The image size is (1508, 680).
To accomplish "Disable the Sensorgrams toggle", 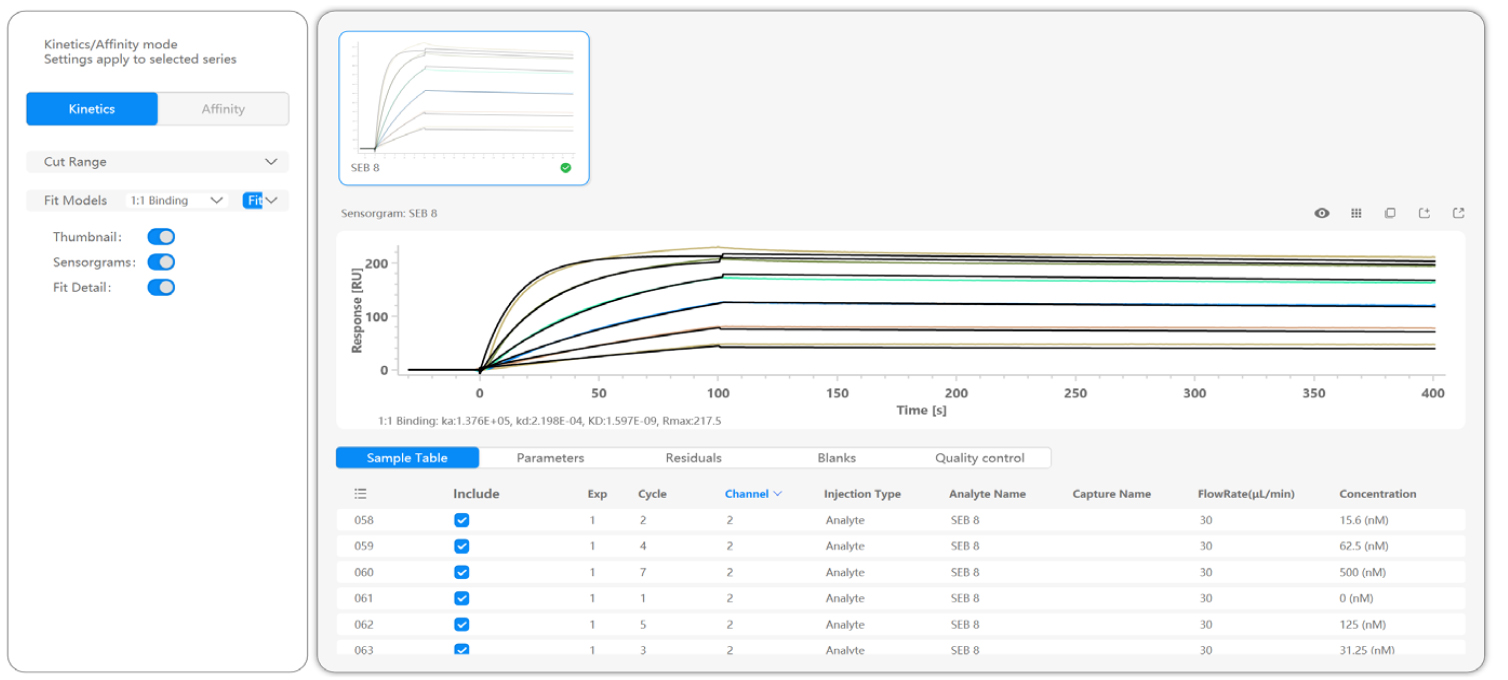I will (161, 262).
